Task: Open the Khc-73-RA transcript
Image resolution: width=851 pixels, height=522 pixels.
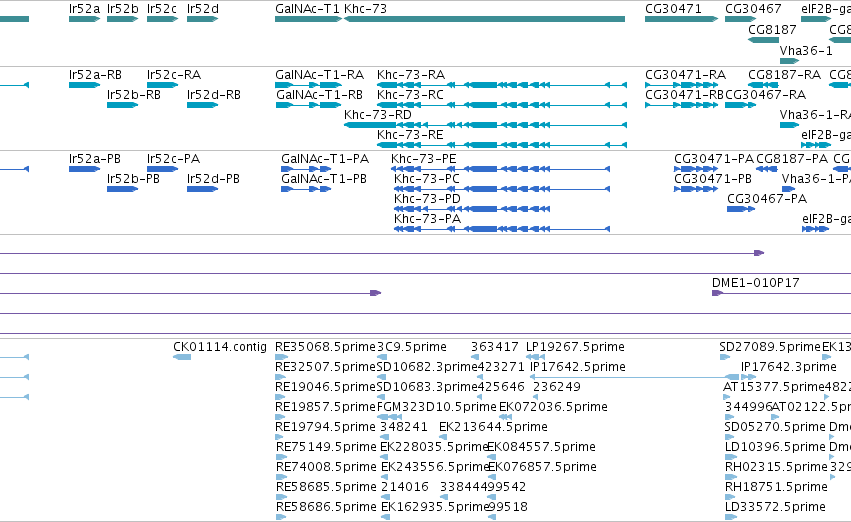Action: pyautogui.click(x=502, y=85)
